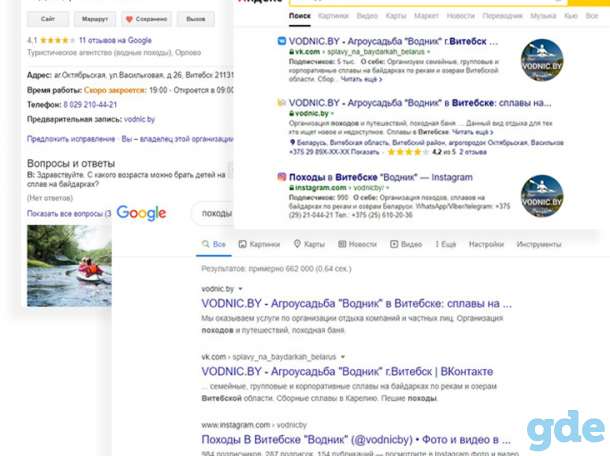Viewport: 610px width, 456px height.
Task: Expand arrow after vk.com URL in Yandex result
Action: click(x=428, y=52)
